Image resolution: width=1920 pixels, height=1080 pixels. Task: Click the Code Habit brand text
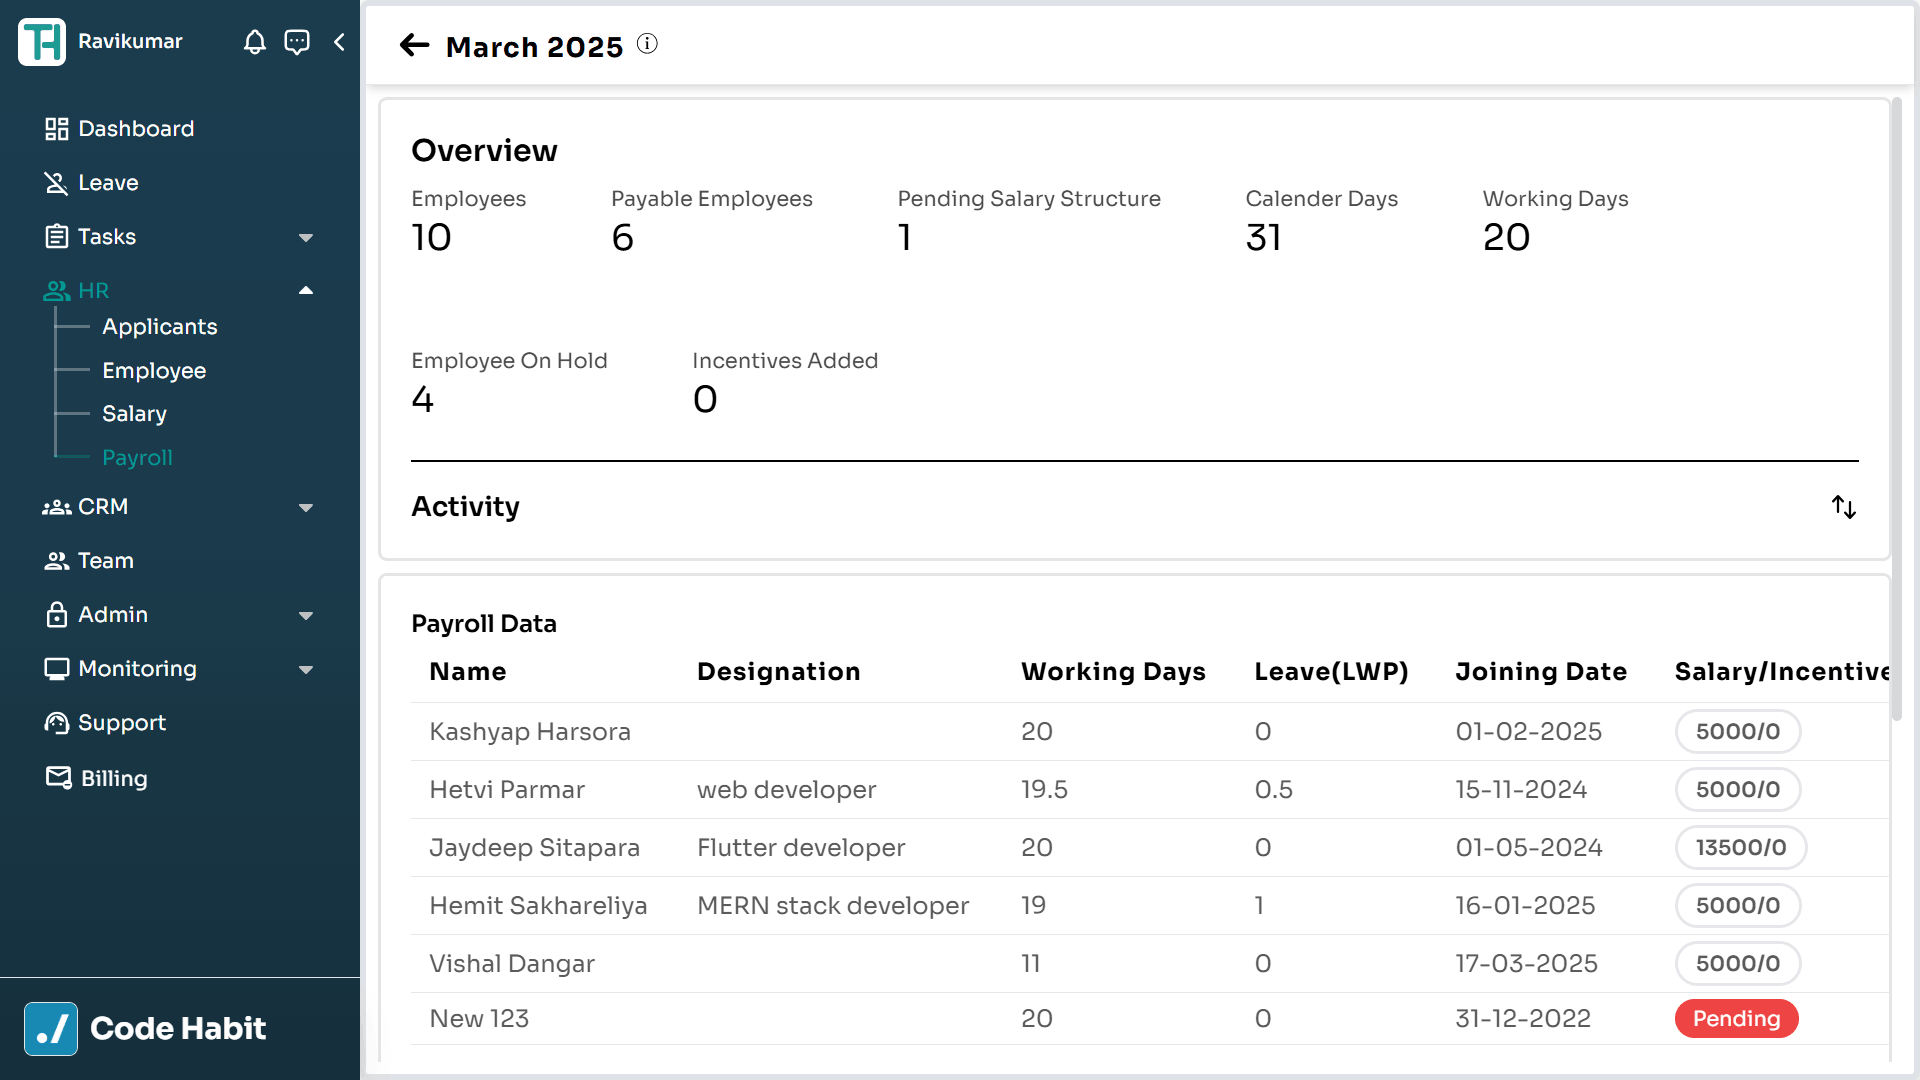point(178,1029)
